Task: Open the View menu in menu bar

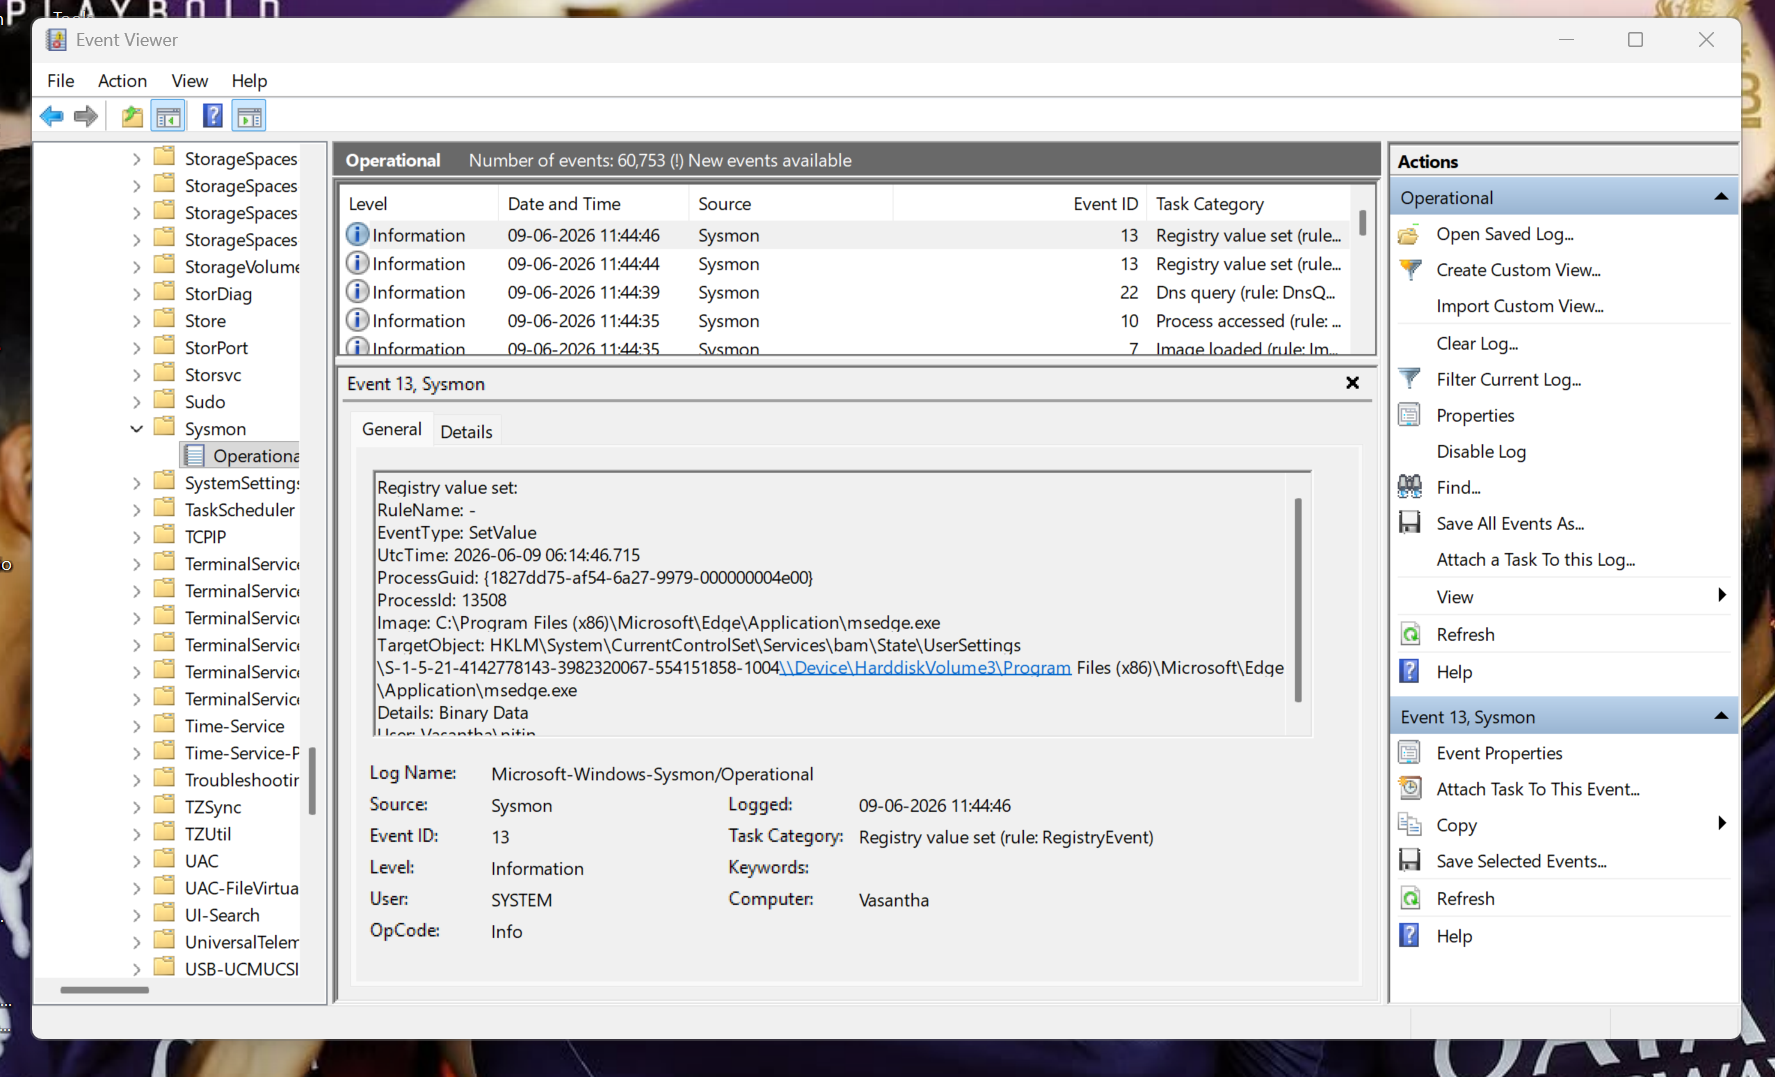Action: (190, 81)
